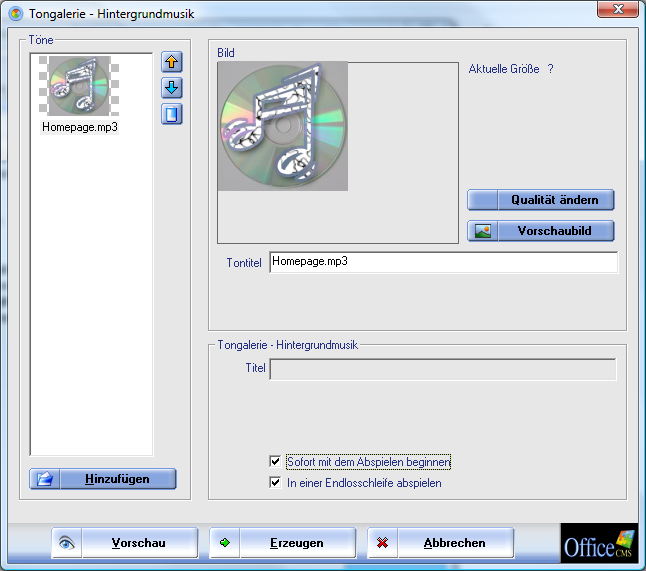This screenshot has width=646, height=571.
Task: Click the large music CD preview image
Action: coord(283,126)
